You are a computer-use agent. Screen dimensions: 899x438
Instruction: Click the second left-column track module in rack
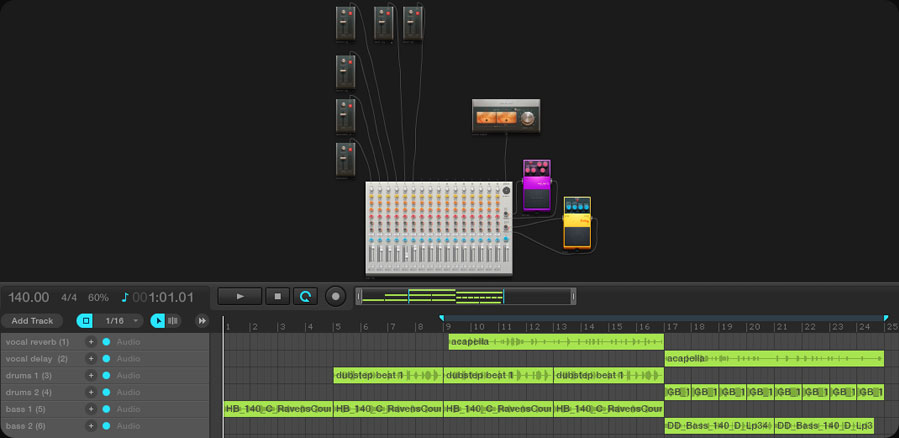[346, 72]
